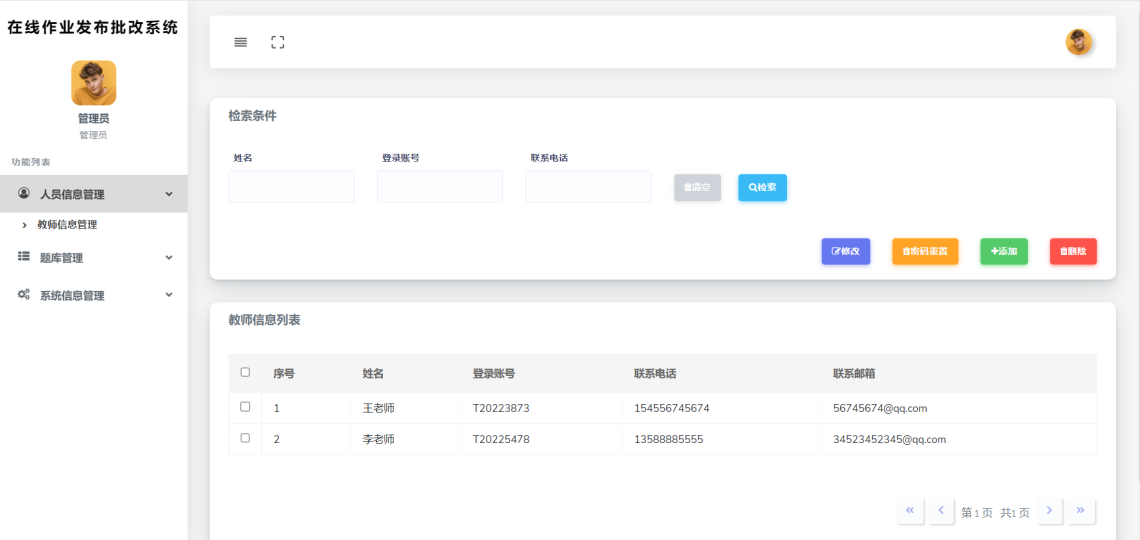Click the 教师信息列表 panel heading

[x=264, y=321]
